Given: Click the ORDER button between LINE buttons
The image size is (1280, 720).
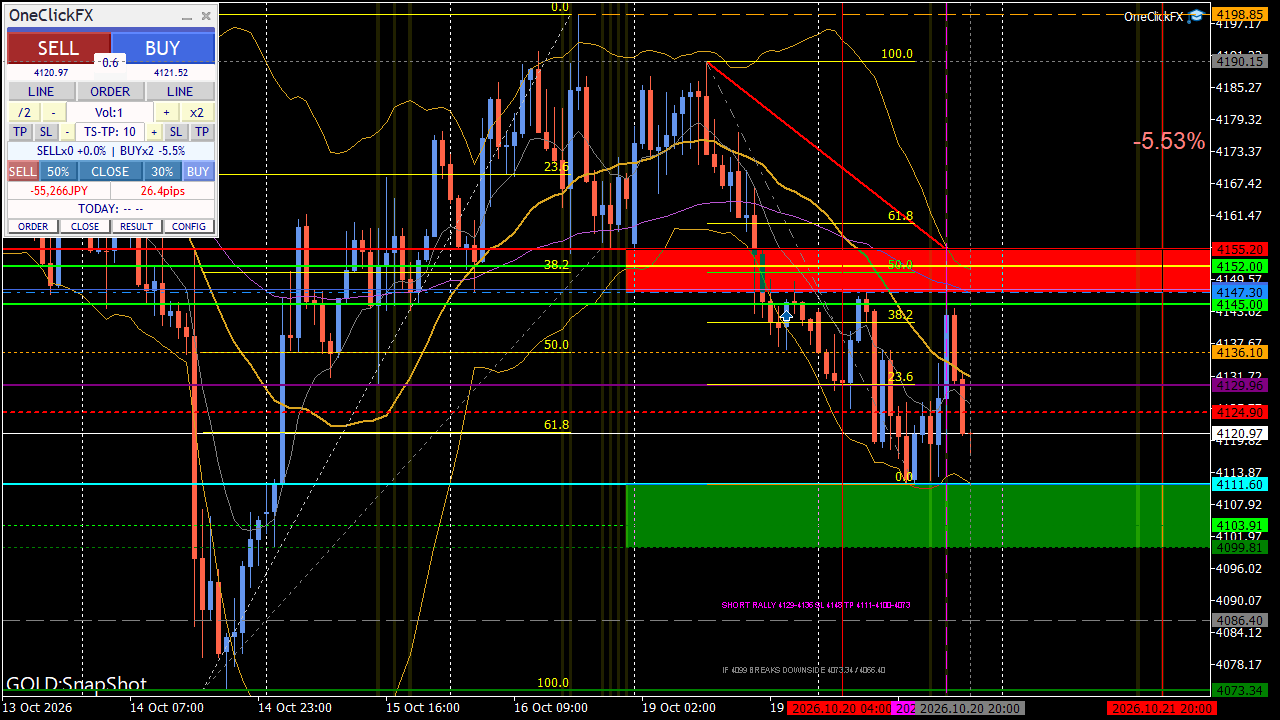Looking at the screenshot, I should 110,91.
